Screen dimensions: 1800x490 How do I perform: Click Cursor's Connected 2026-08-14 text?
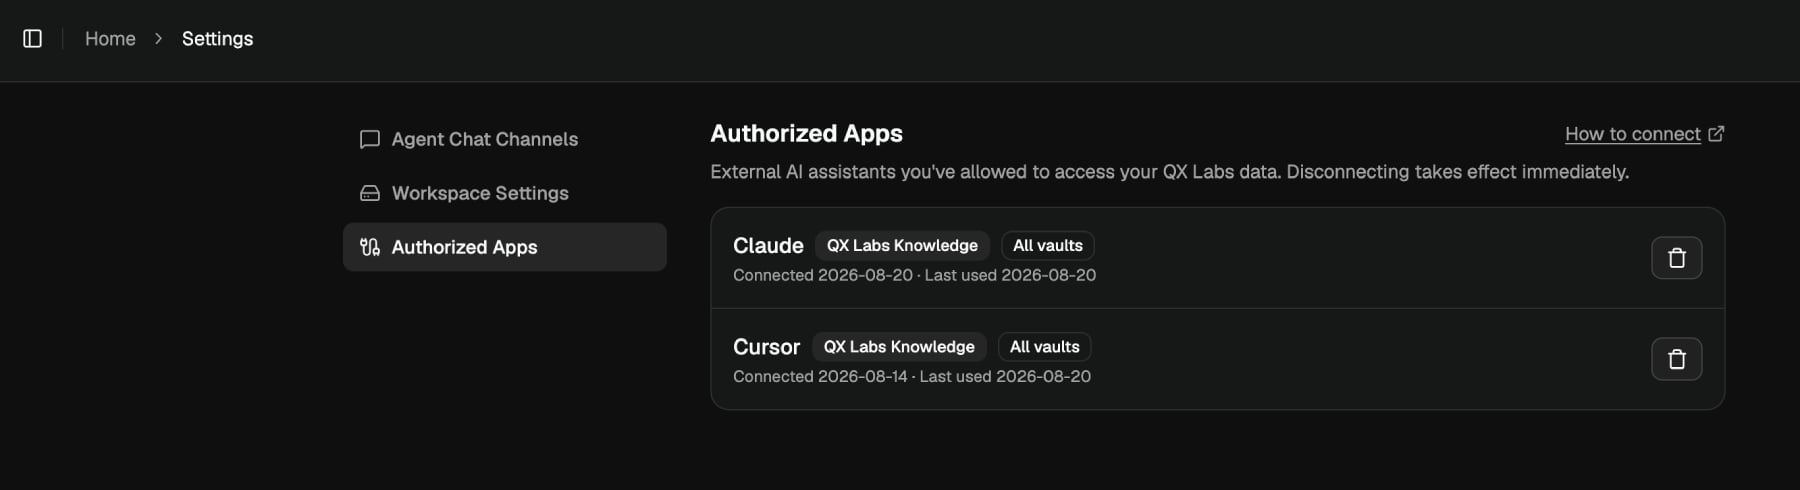(x=820, y=376)
